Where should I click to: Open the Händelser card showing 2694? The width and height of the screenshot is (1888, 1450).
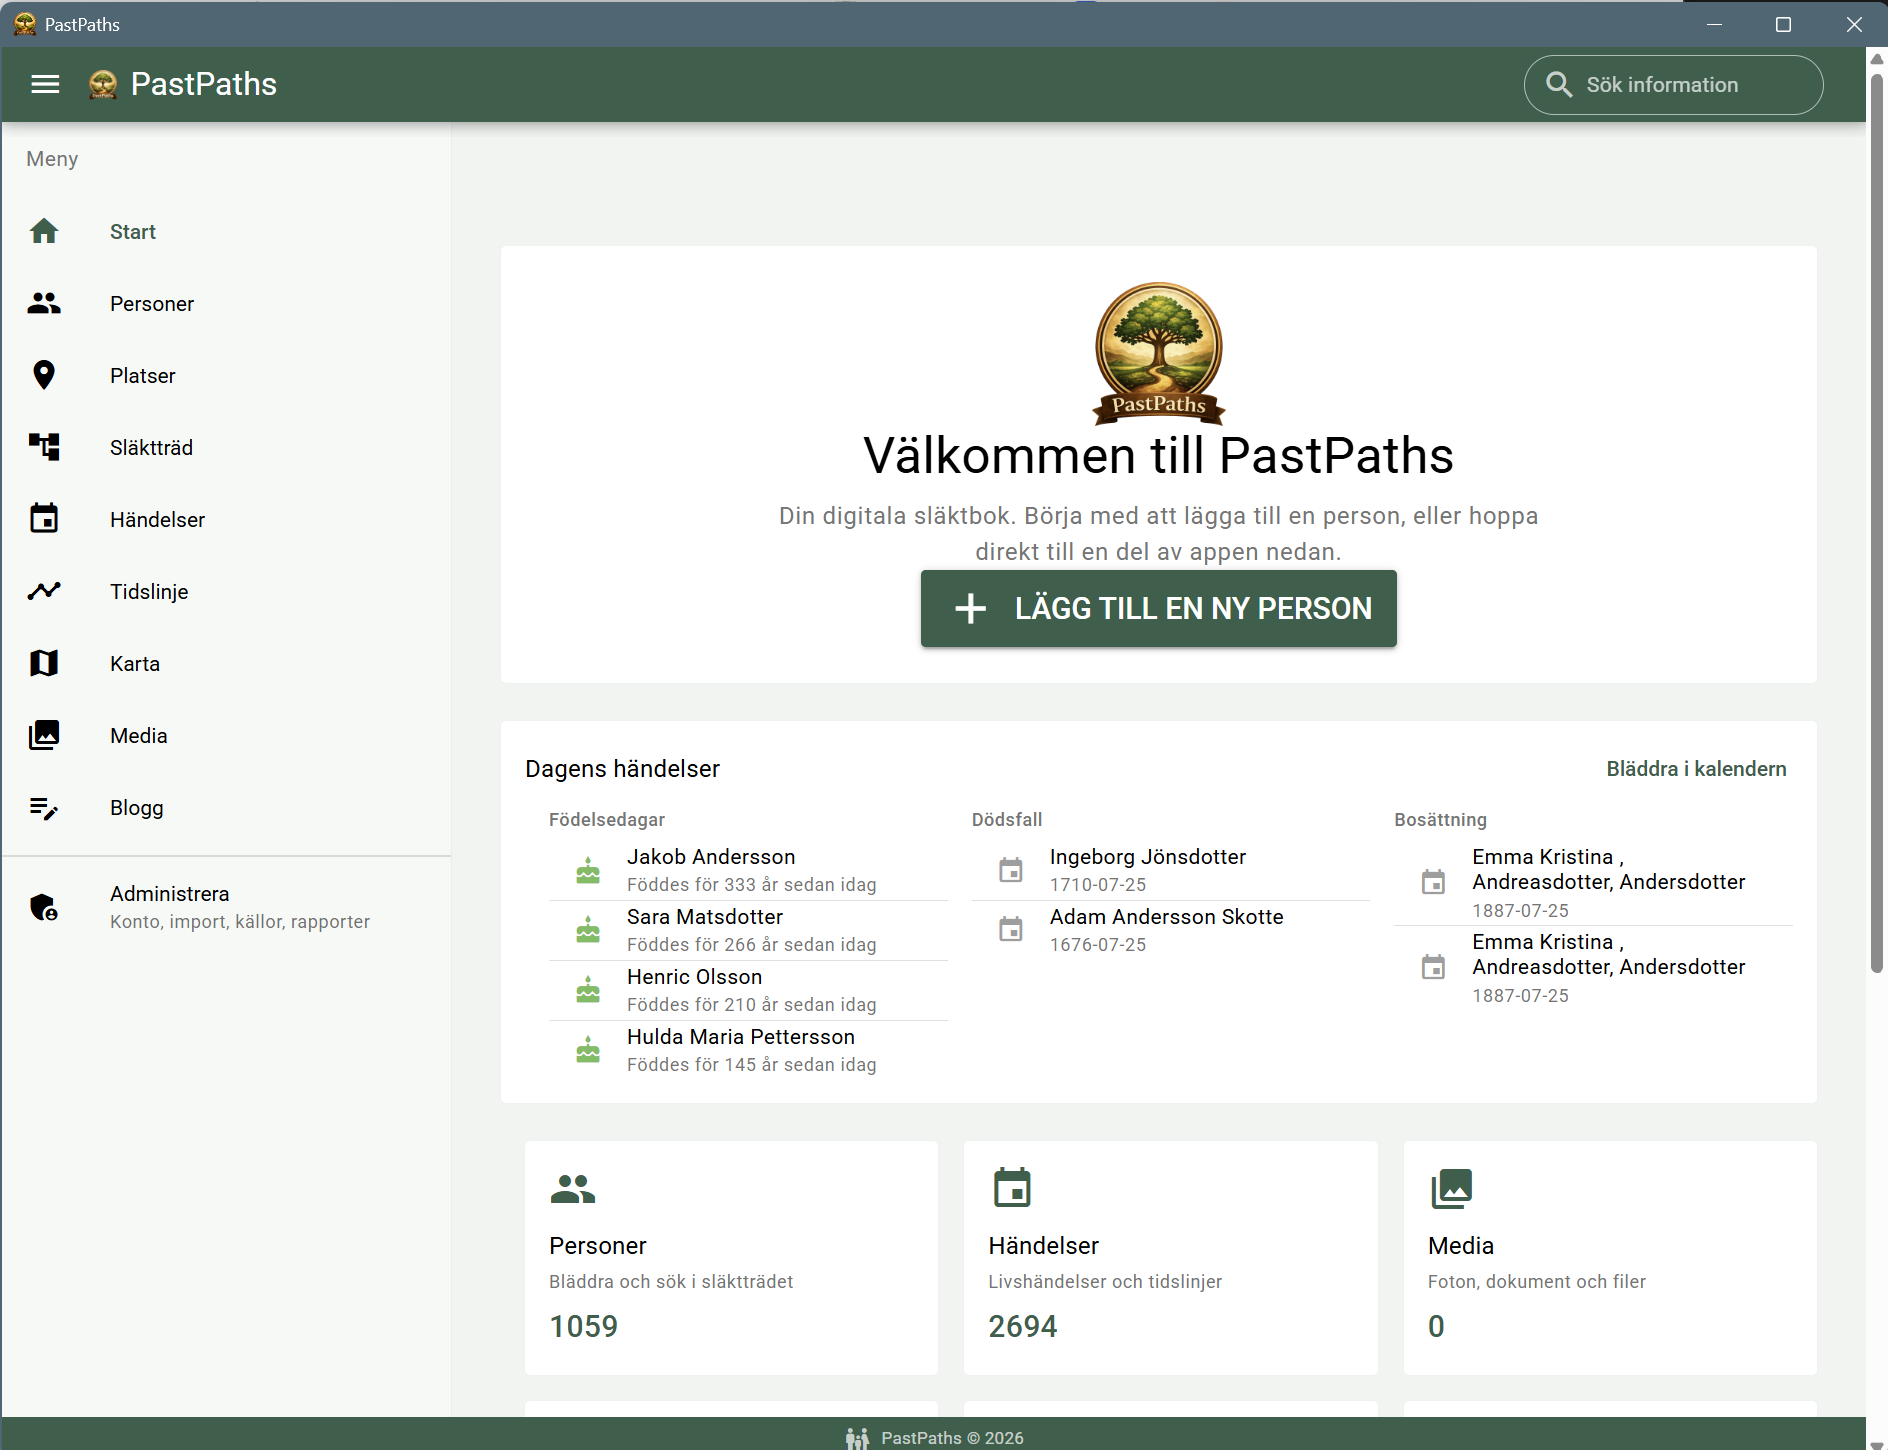click(1170, 1258)
